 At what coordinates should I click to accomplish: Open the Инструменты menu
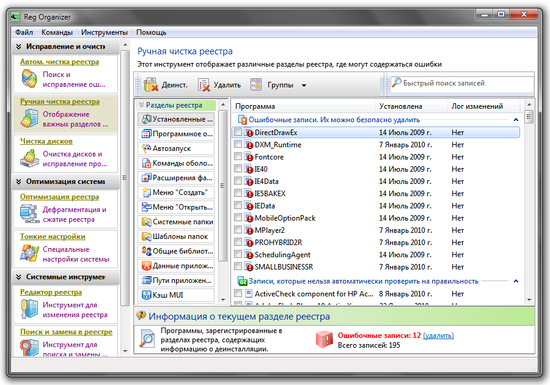(104, 32)
